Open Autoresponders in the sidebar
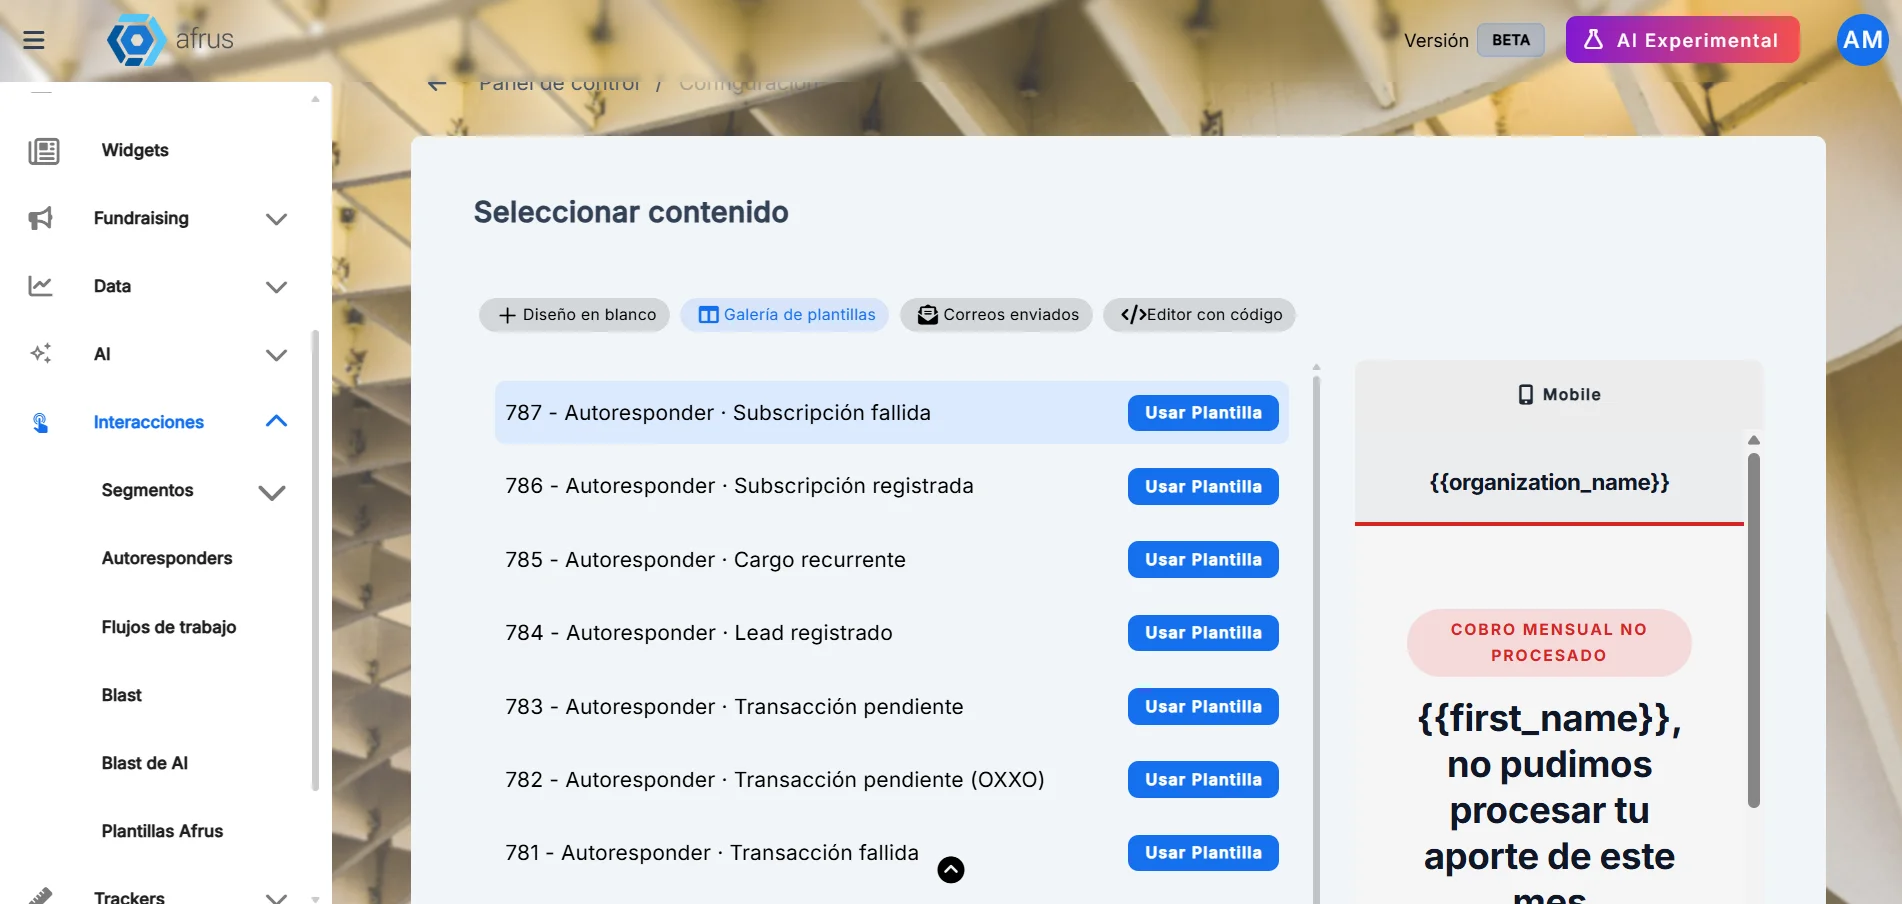 click(167, 558)
